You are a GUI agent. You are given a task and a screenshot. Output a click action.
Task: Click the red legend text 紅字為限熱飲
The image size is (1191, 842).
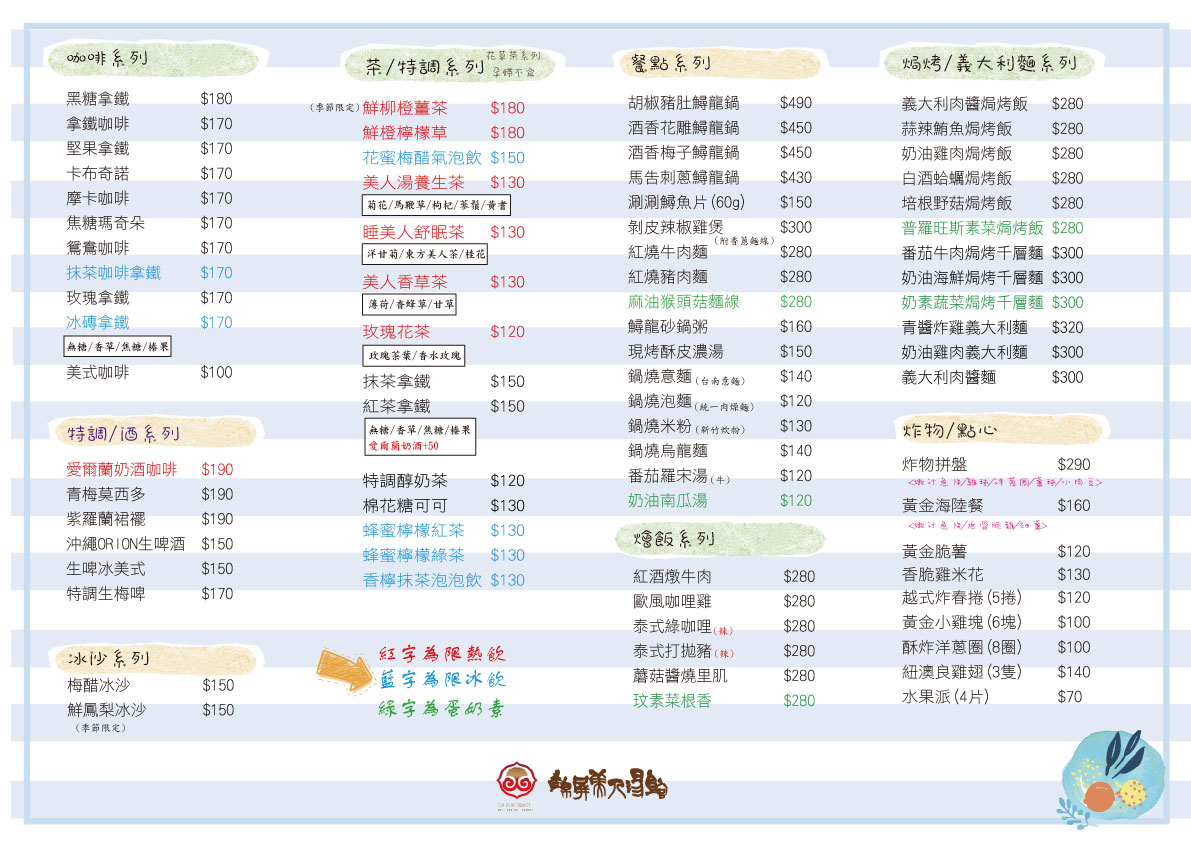coord(442,654)
